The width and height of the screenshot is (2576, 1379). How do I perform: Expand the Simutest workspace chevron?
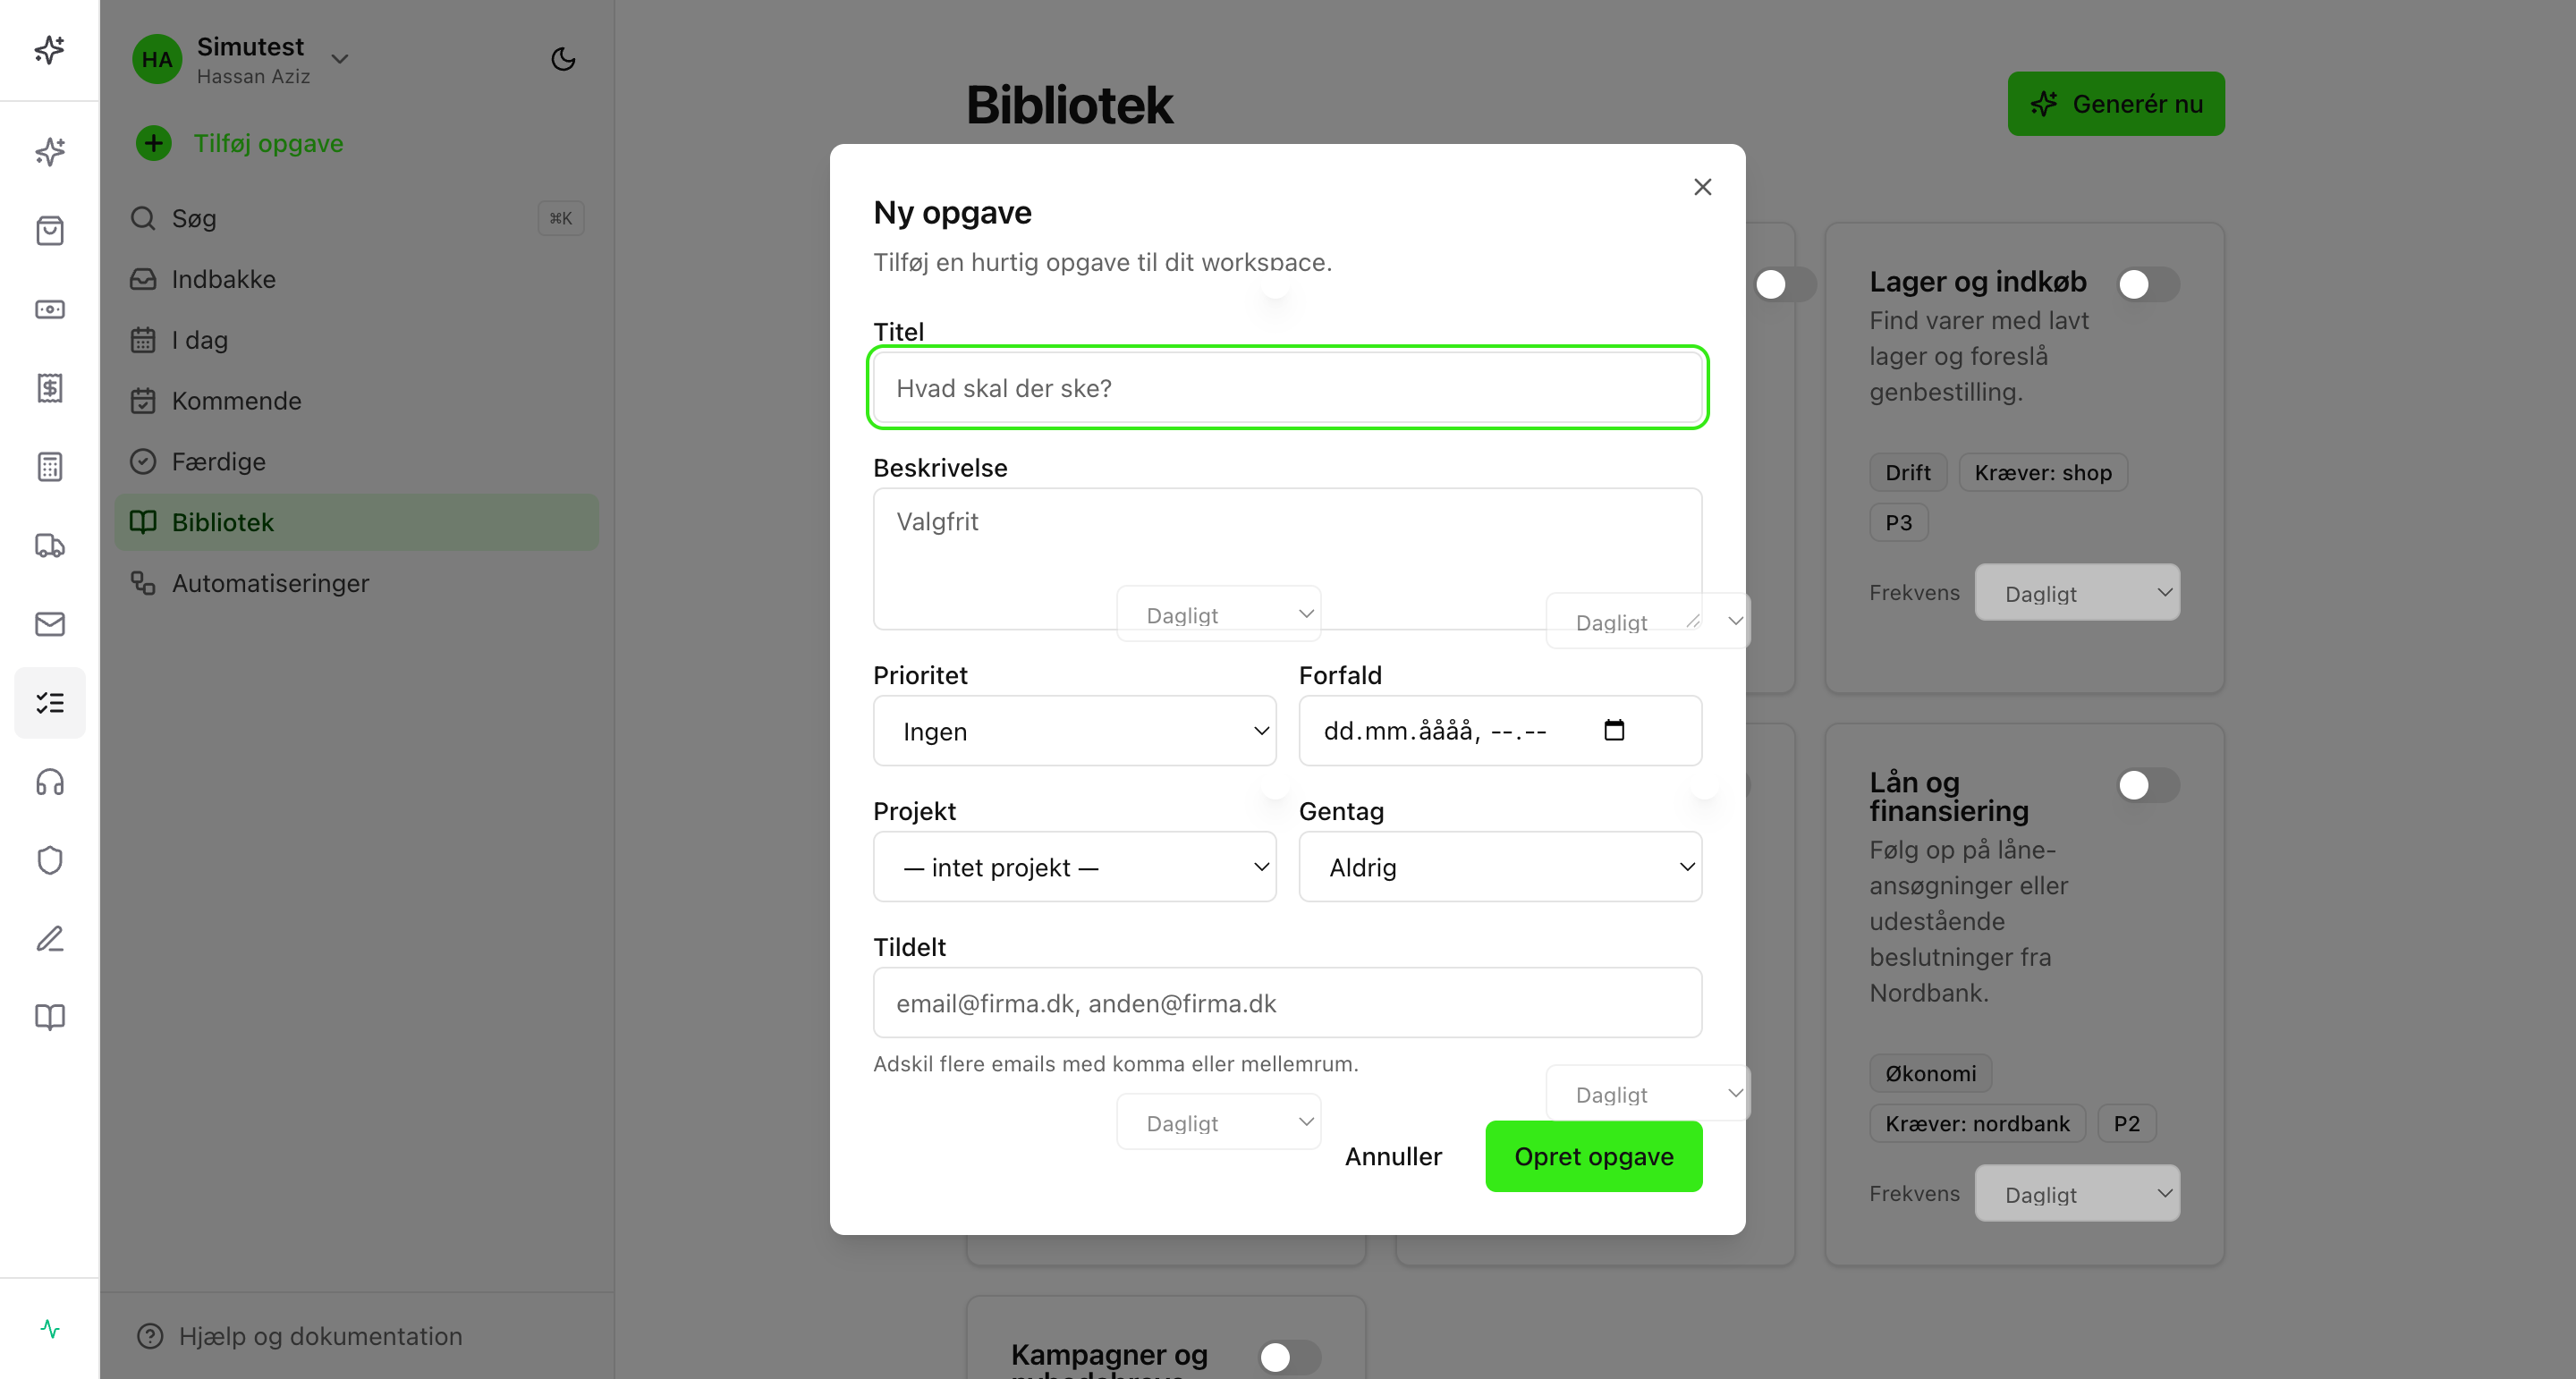pyautogui.click(x=340, y=59)
